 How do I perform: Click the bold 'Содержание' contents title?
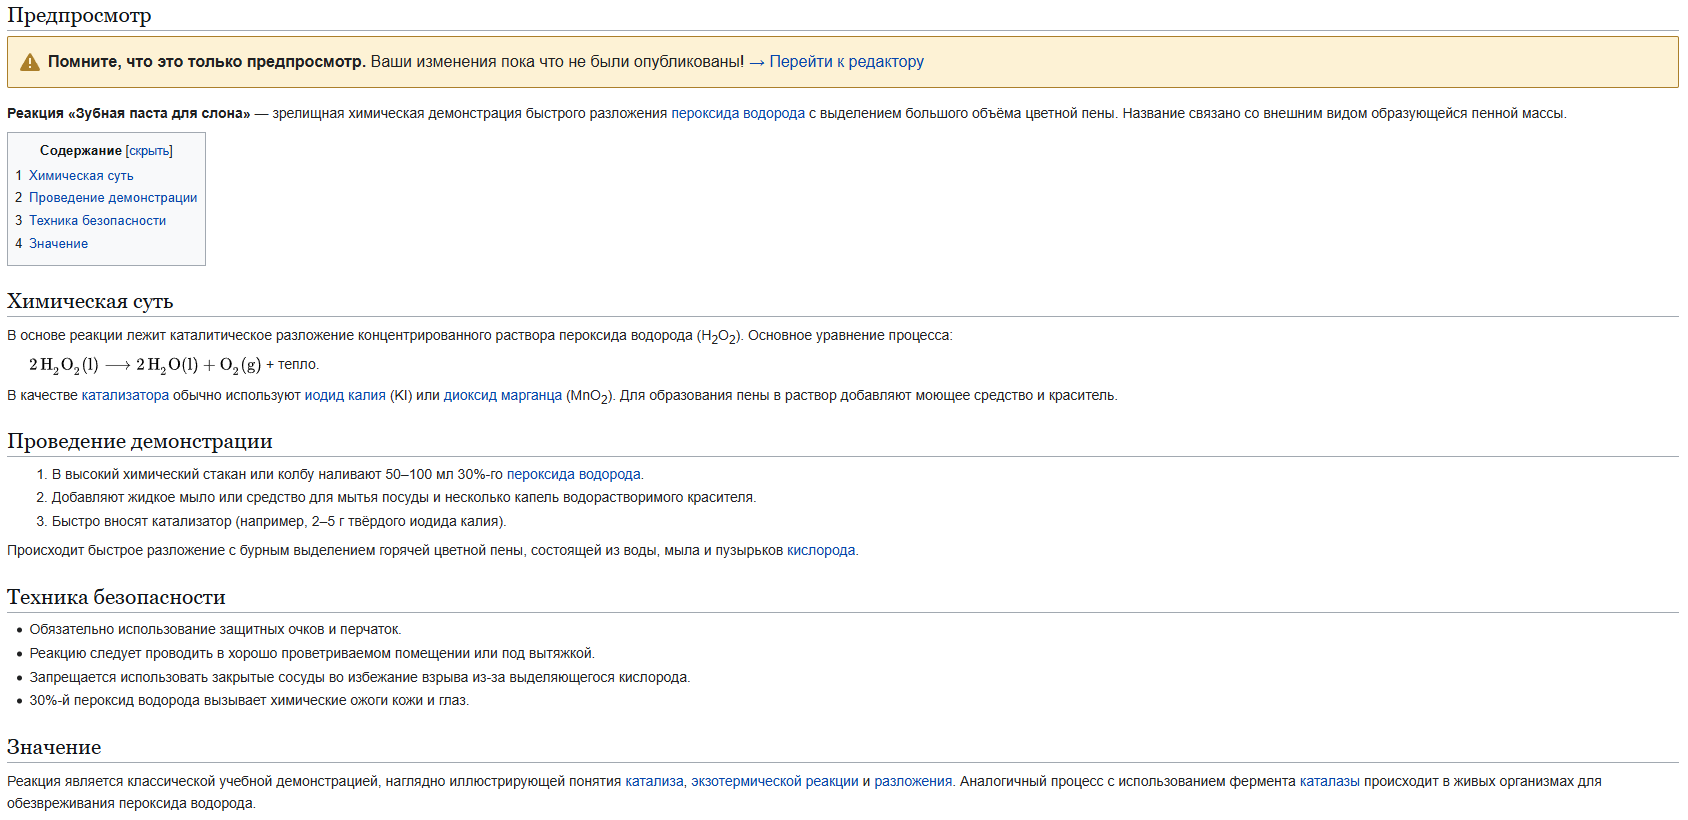[x=81, y=151]
